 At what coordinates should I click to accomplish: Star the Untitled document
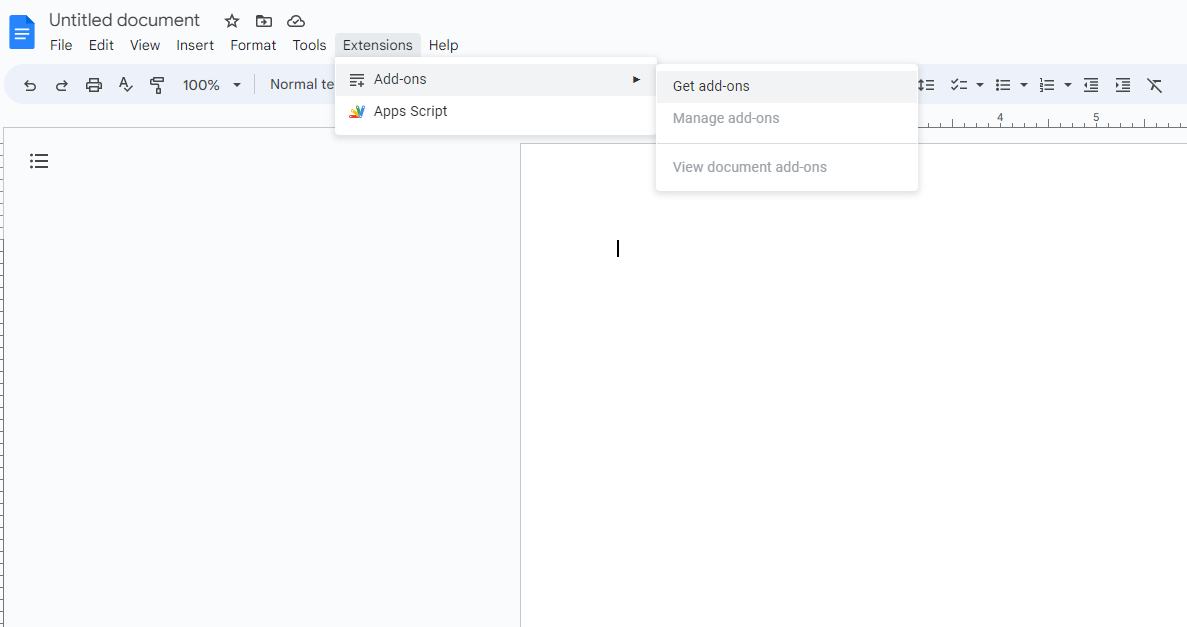point(231,20)
